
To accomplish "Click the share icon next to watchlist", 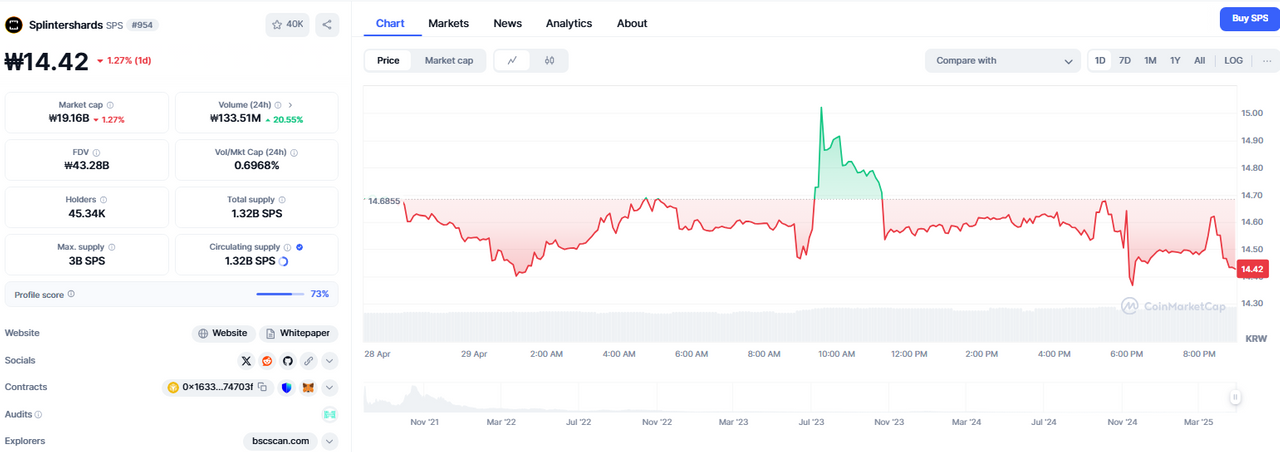I will point(327,24).
